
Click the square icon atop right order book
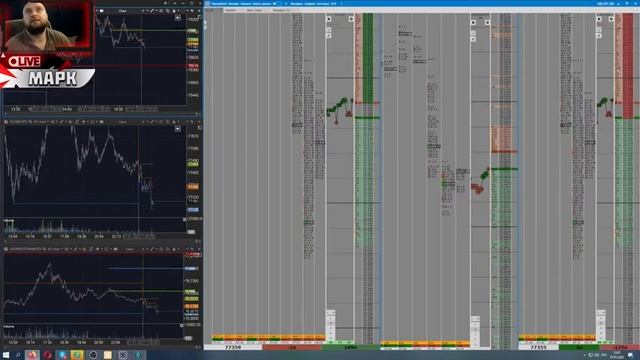[x=599, y=19]
